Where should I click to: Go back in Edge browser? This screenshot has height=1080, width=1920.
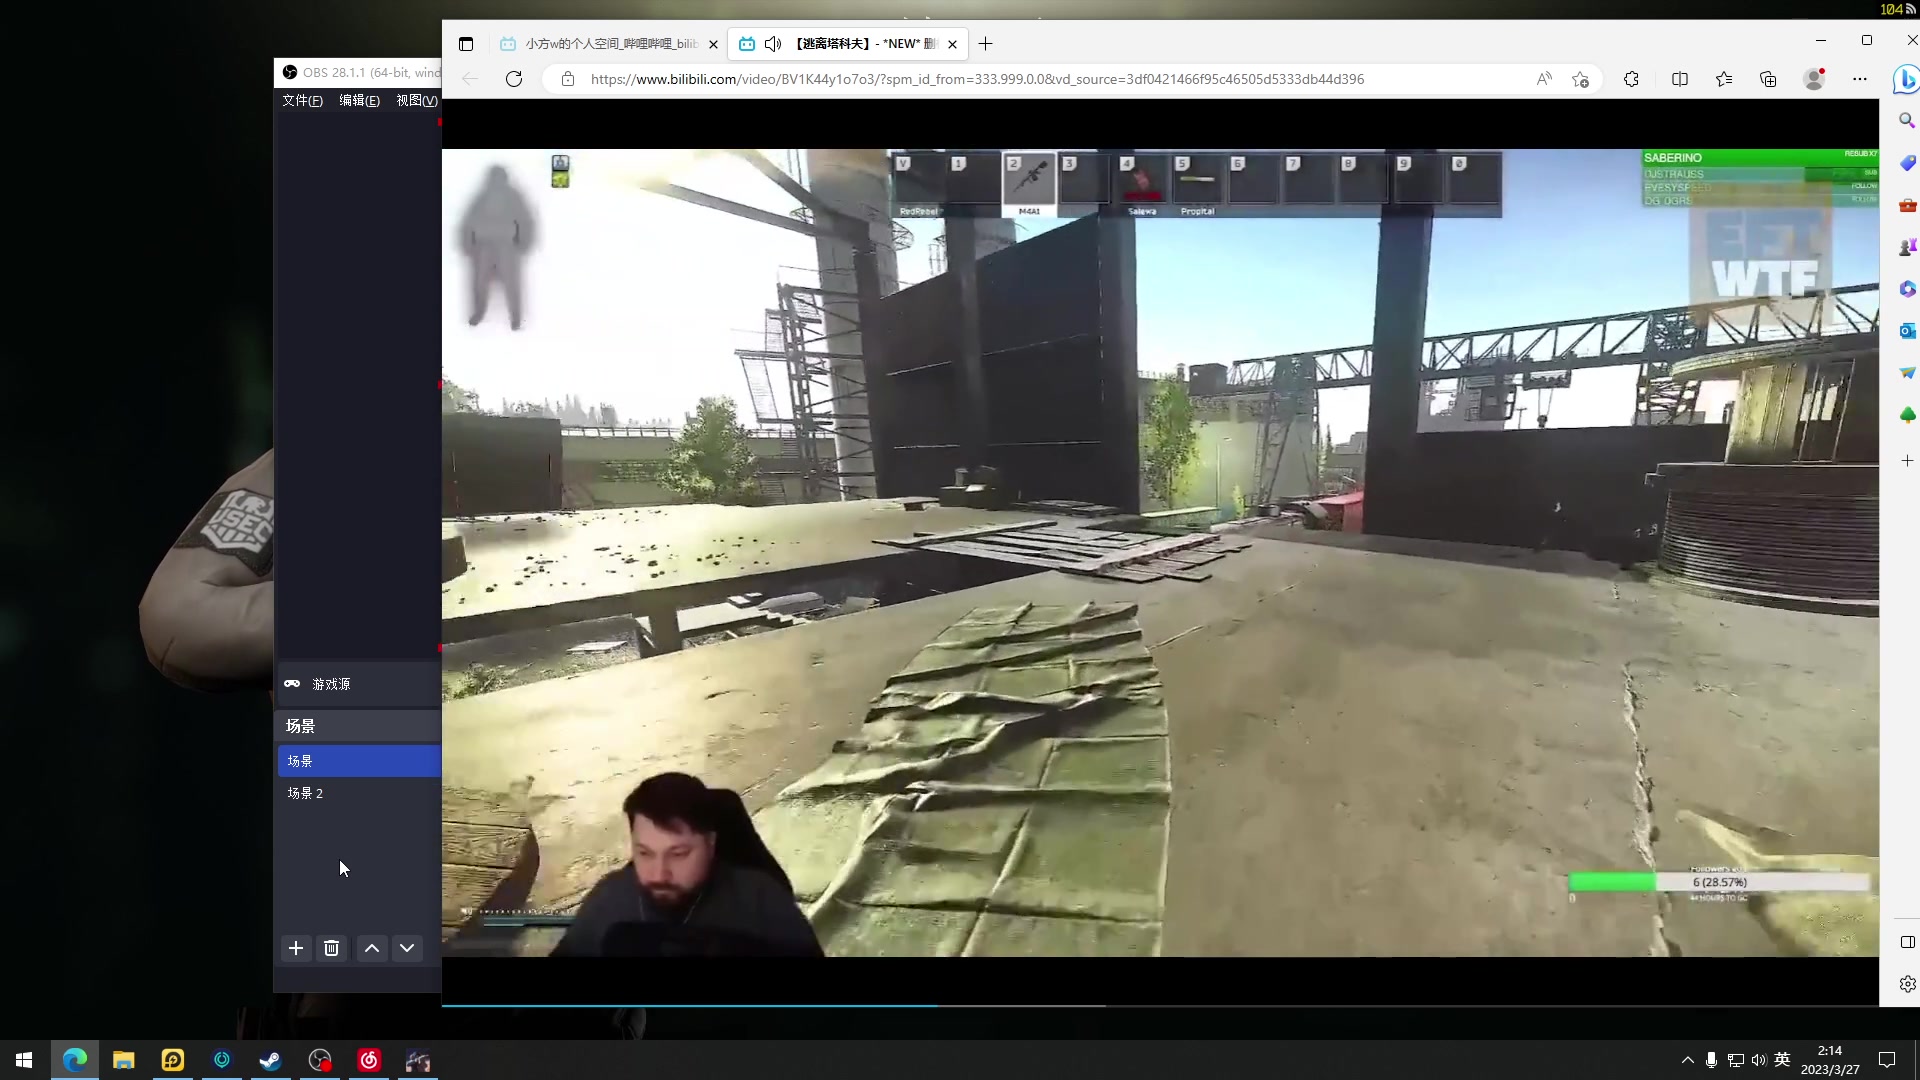pos(470,79)
